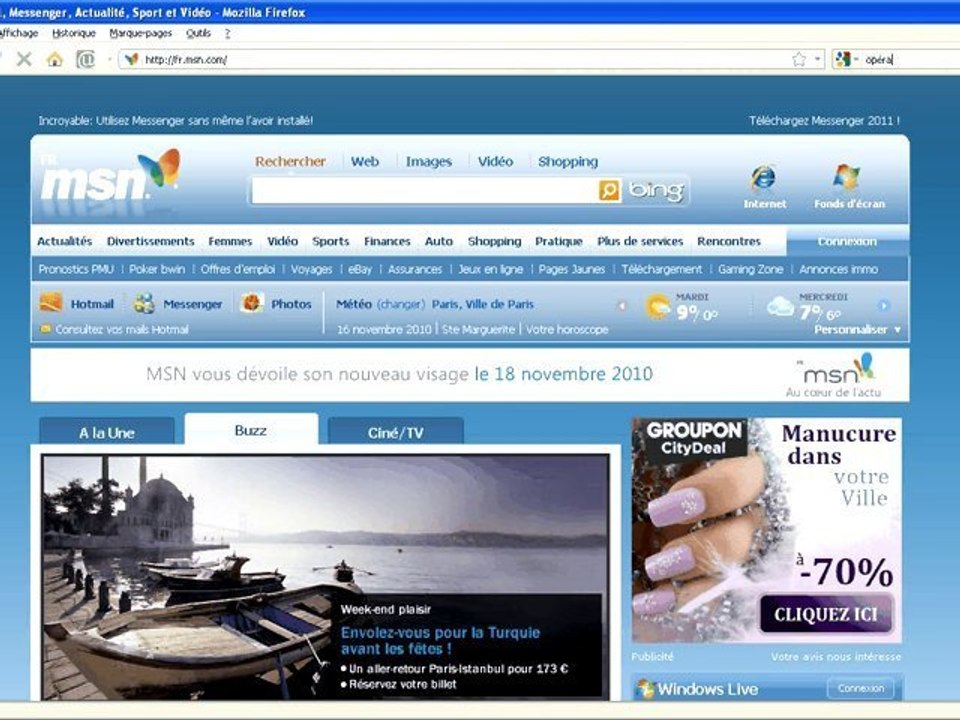
Task: Click the Bing search magnifier button
Action: tap(609, 190)
